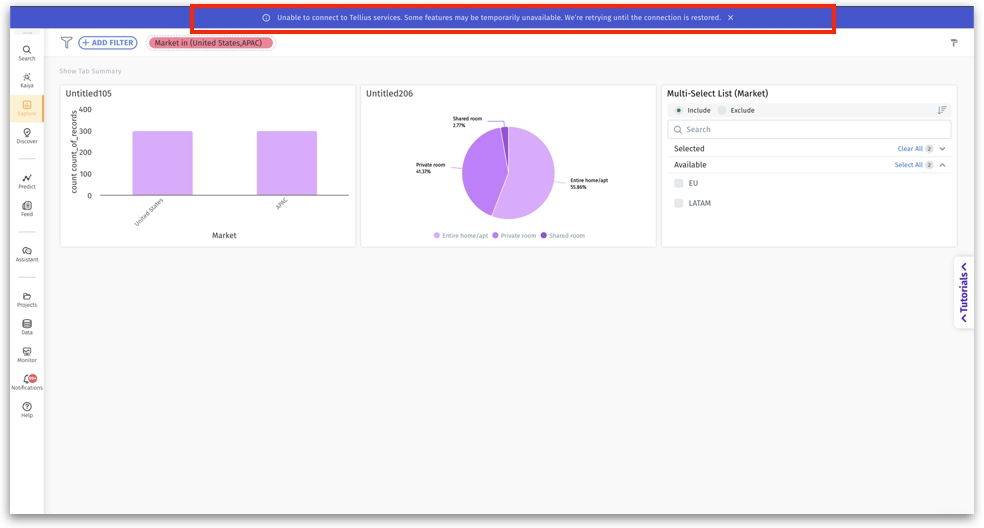Open the Projects folder icon

(27, 299)
